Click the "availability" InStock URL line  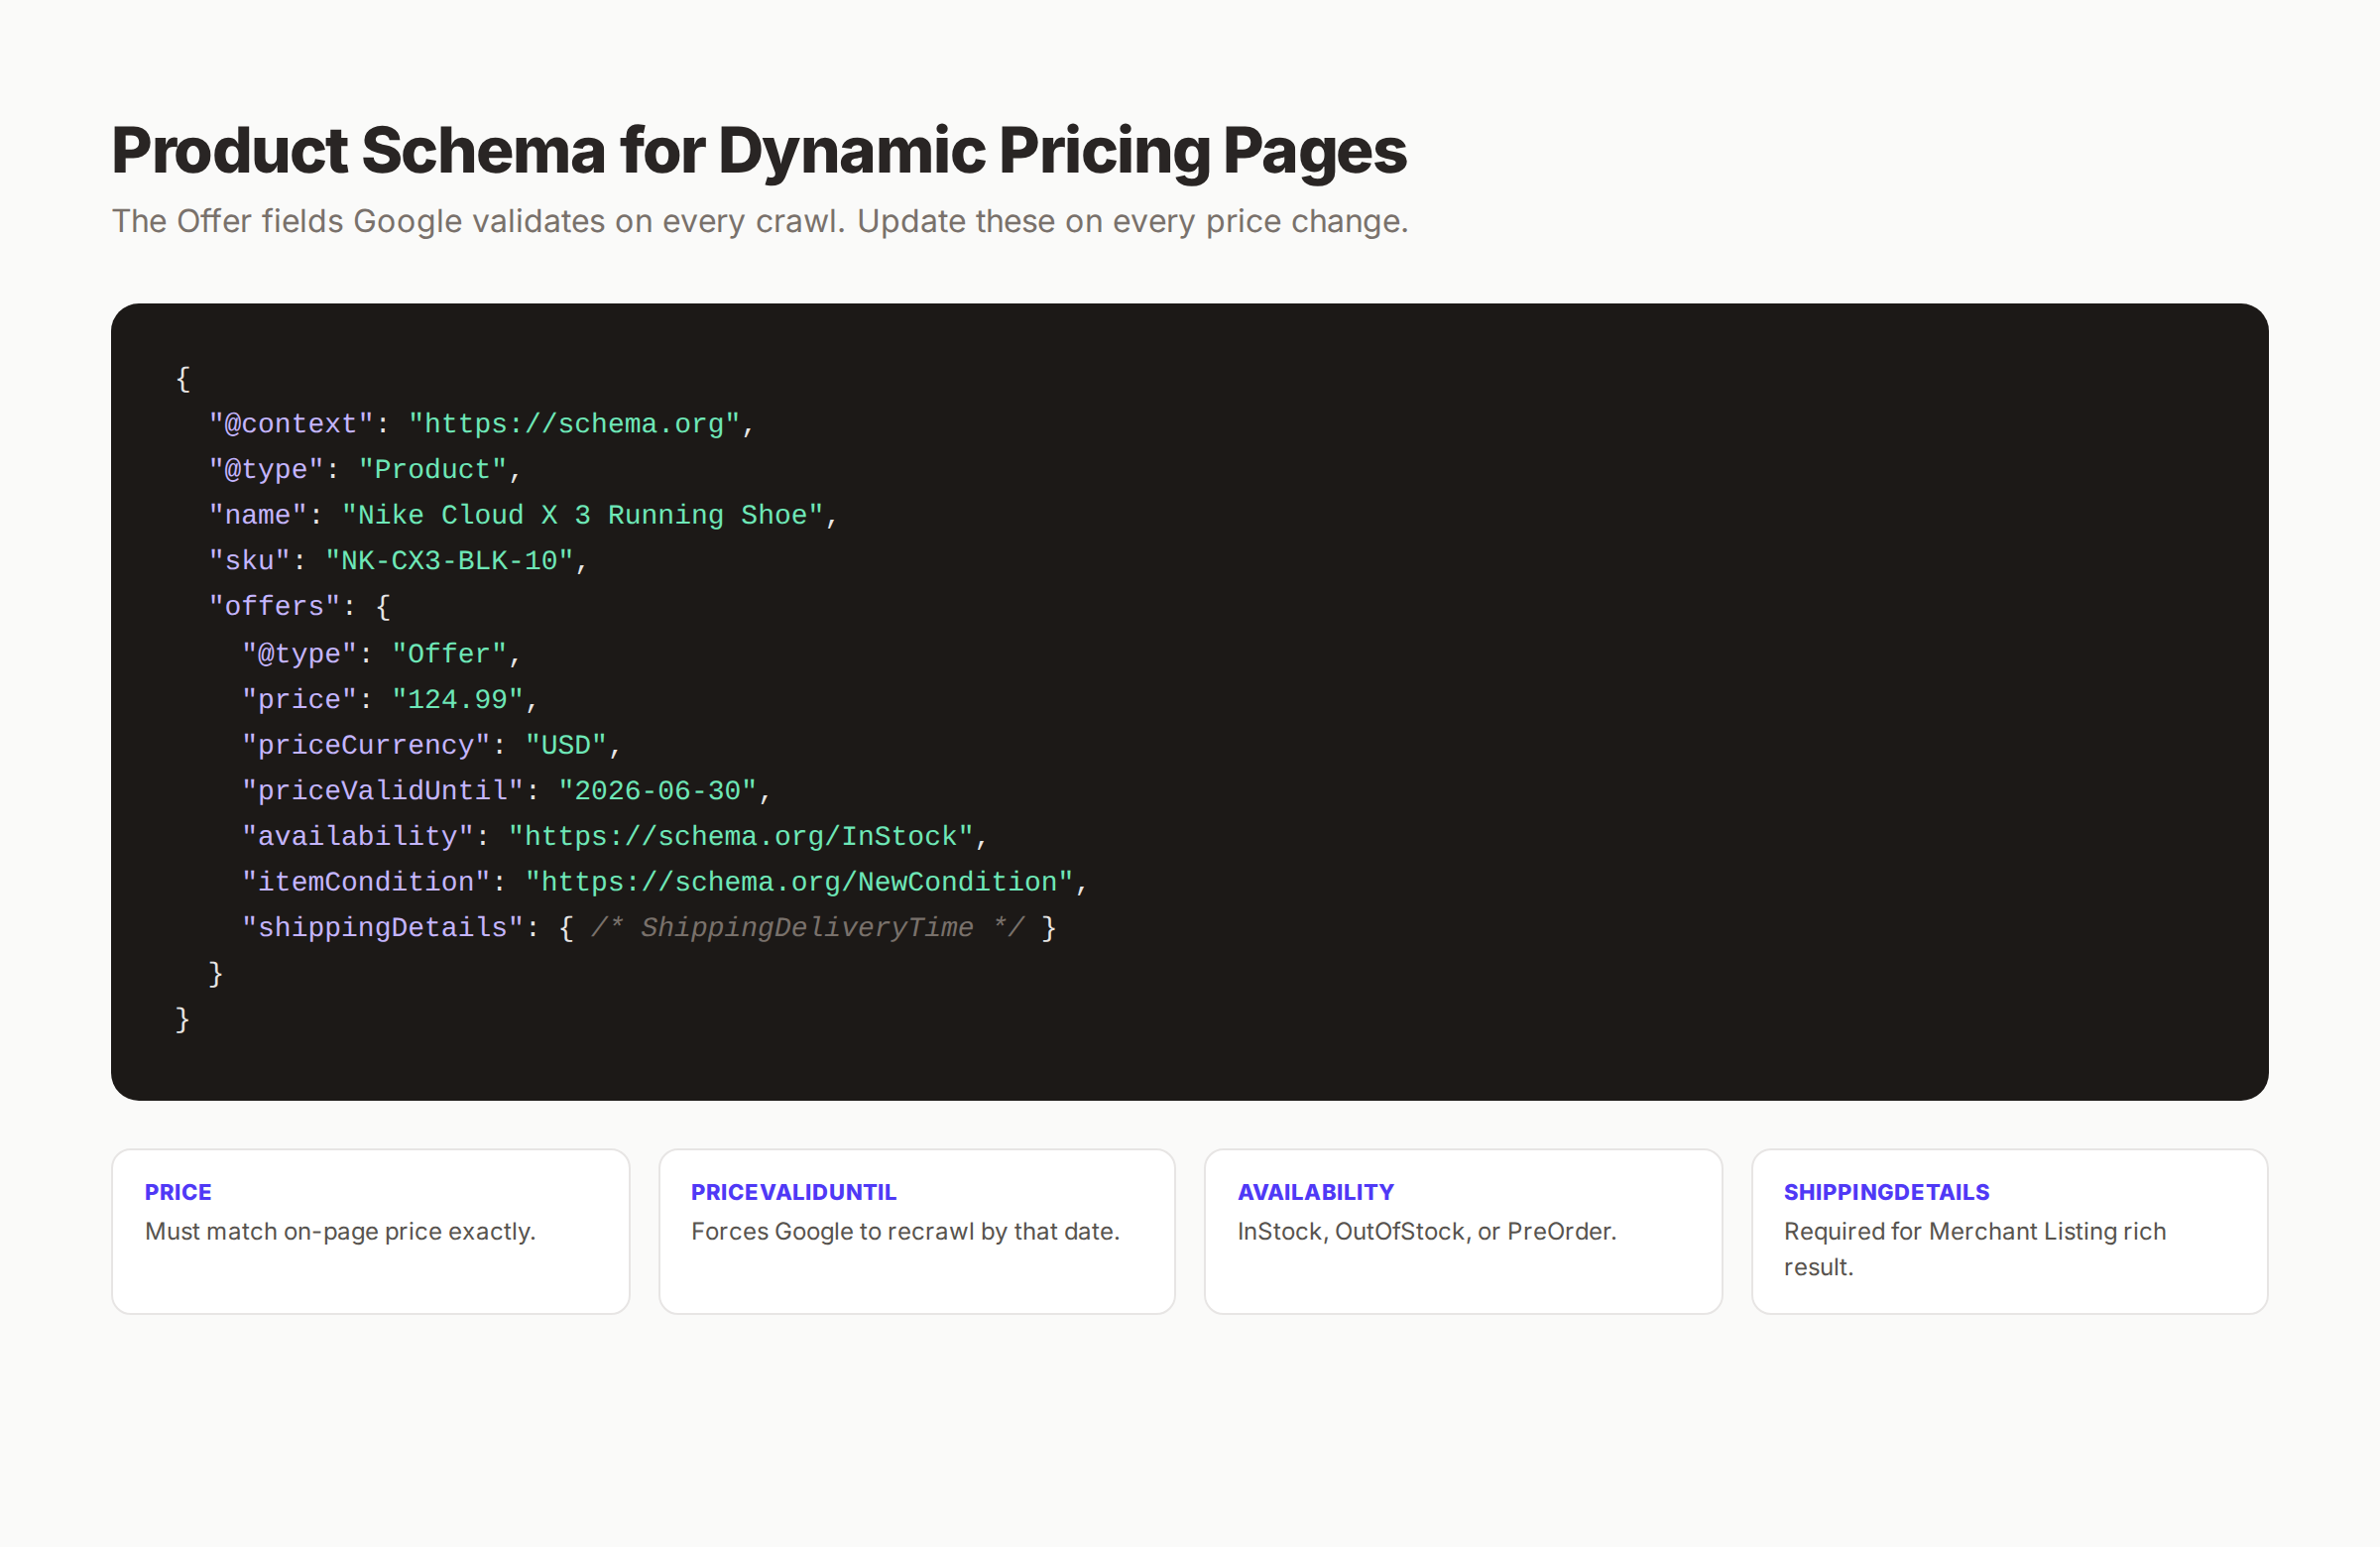tap(614, 837)
